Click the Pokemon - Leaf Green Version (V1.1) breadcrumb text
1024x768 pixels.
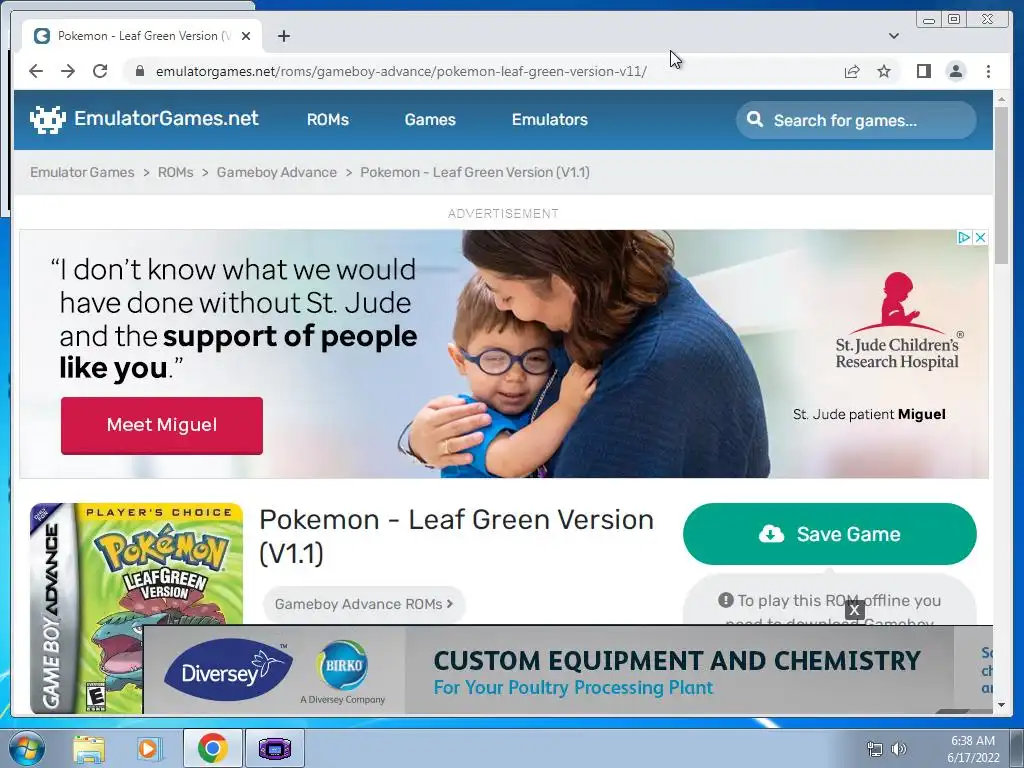point(475,172)
